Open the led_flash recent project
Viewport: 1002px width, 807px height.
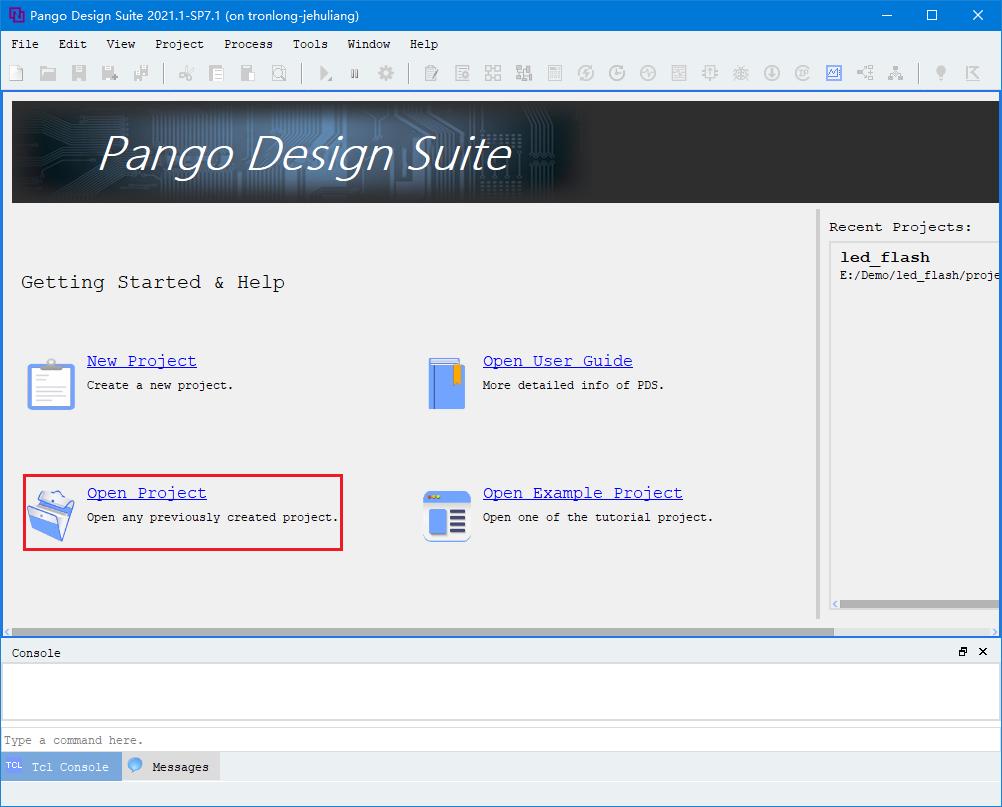[x=885, y=258]
